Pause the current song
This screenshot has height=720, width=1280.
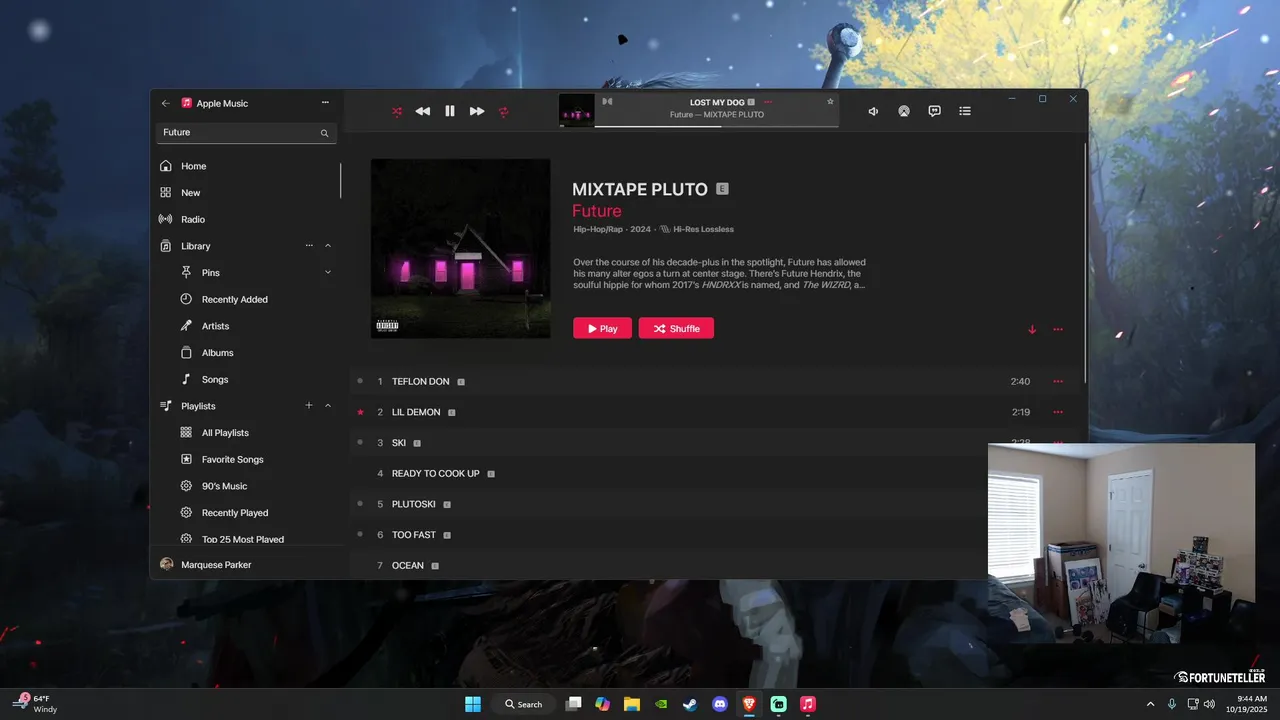(450, 111)
